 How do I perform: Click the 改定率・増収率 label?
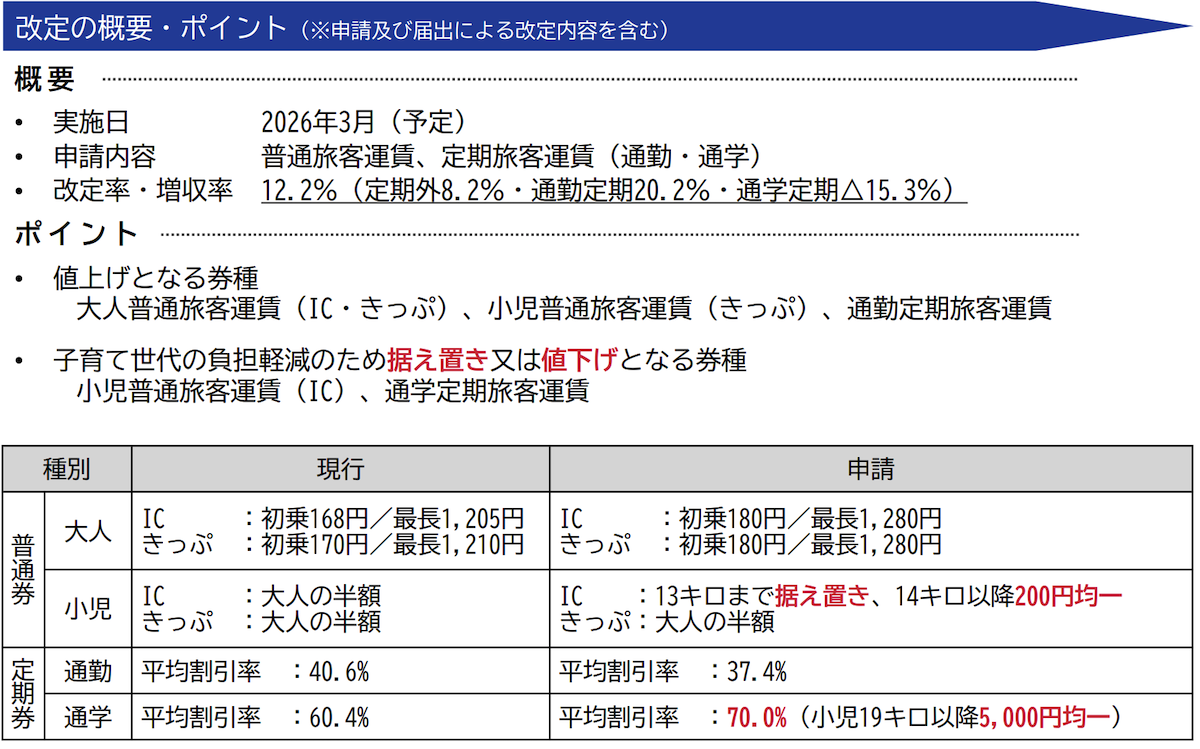coord(143,189)
